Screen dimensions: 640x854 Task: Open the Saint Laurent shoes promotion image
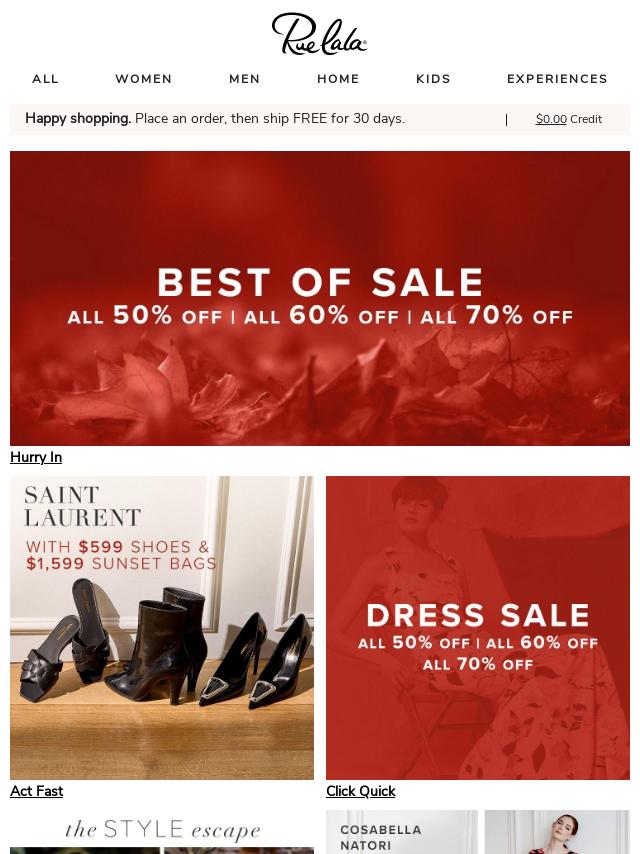[x=162, y=628]
